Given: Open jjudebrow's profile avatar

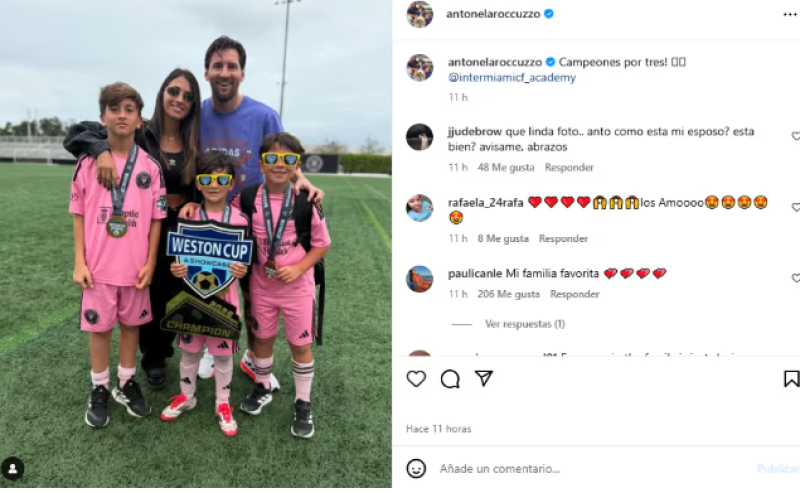Looking at the screenshot, I should pos(419,137).
